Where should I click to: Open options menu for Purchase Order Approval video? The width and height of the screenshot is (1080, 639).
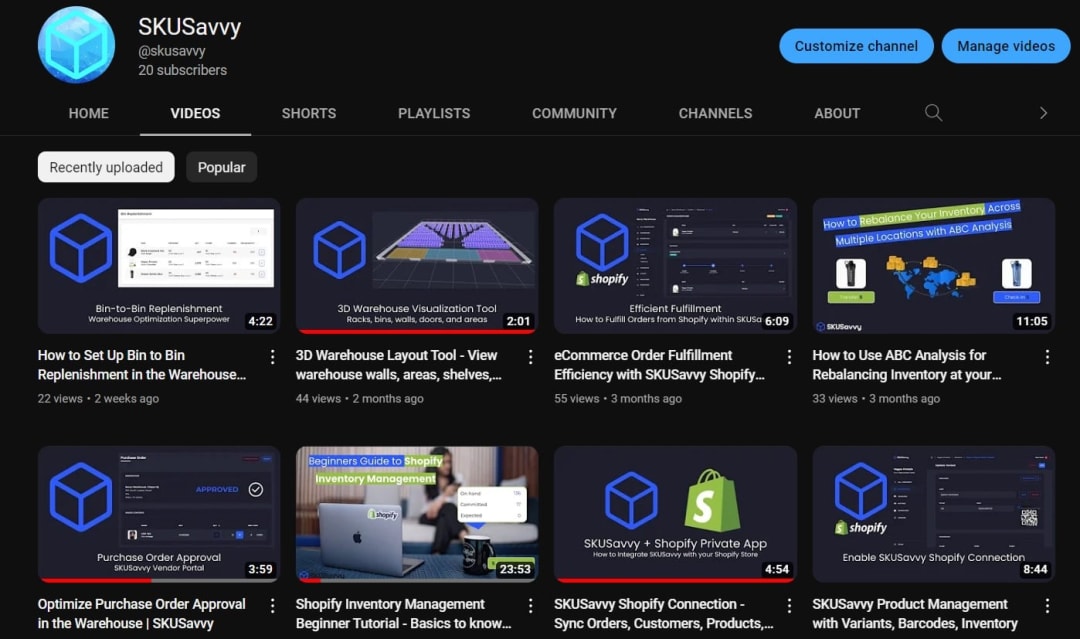point(273,605)
